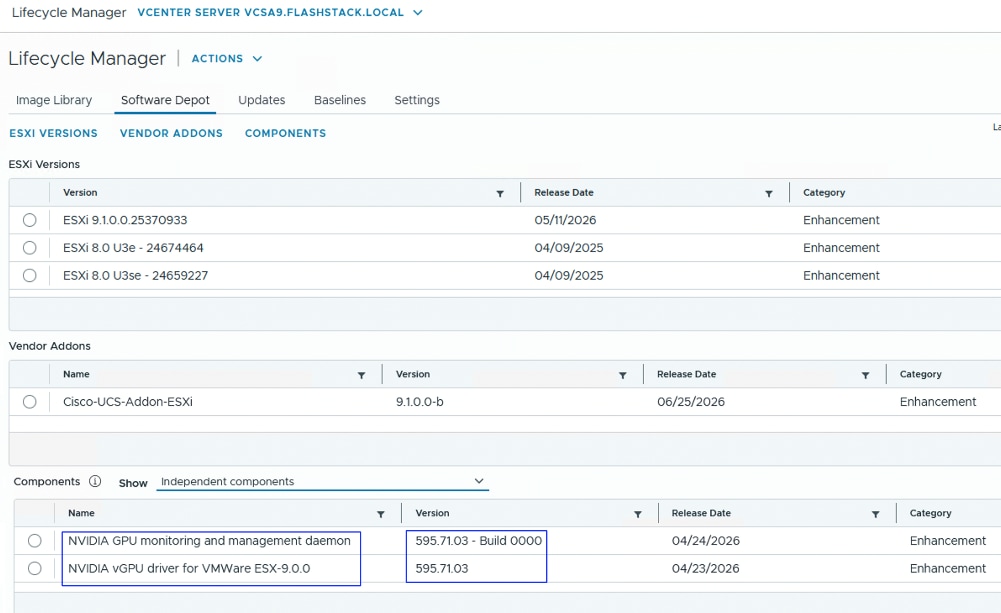Filter Components by Release Date column
The height and width of the screenshot is (613, 1001).
point(875,514)
